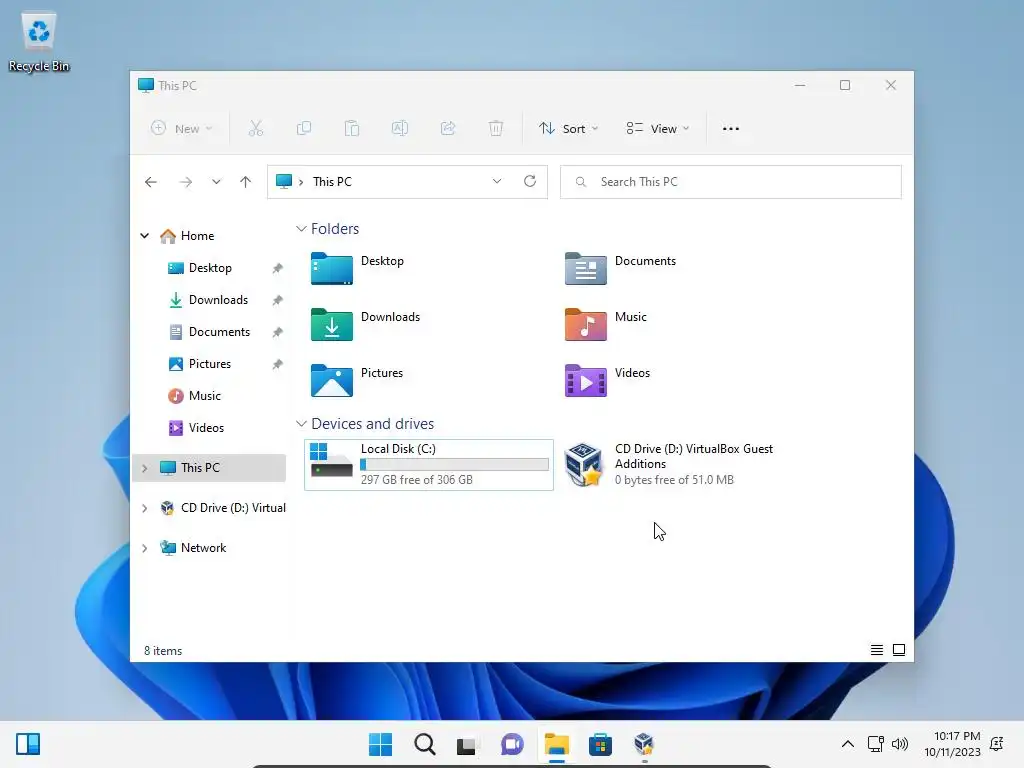Click the network icon in tray
Screen dimensions: 1024x768
(876, 744)
